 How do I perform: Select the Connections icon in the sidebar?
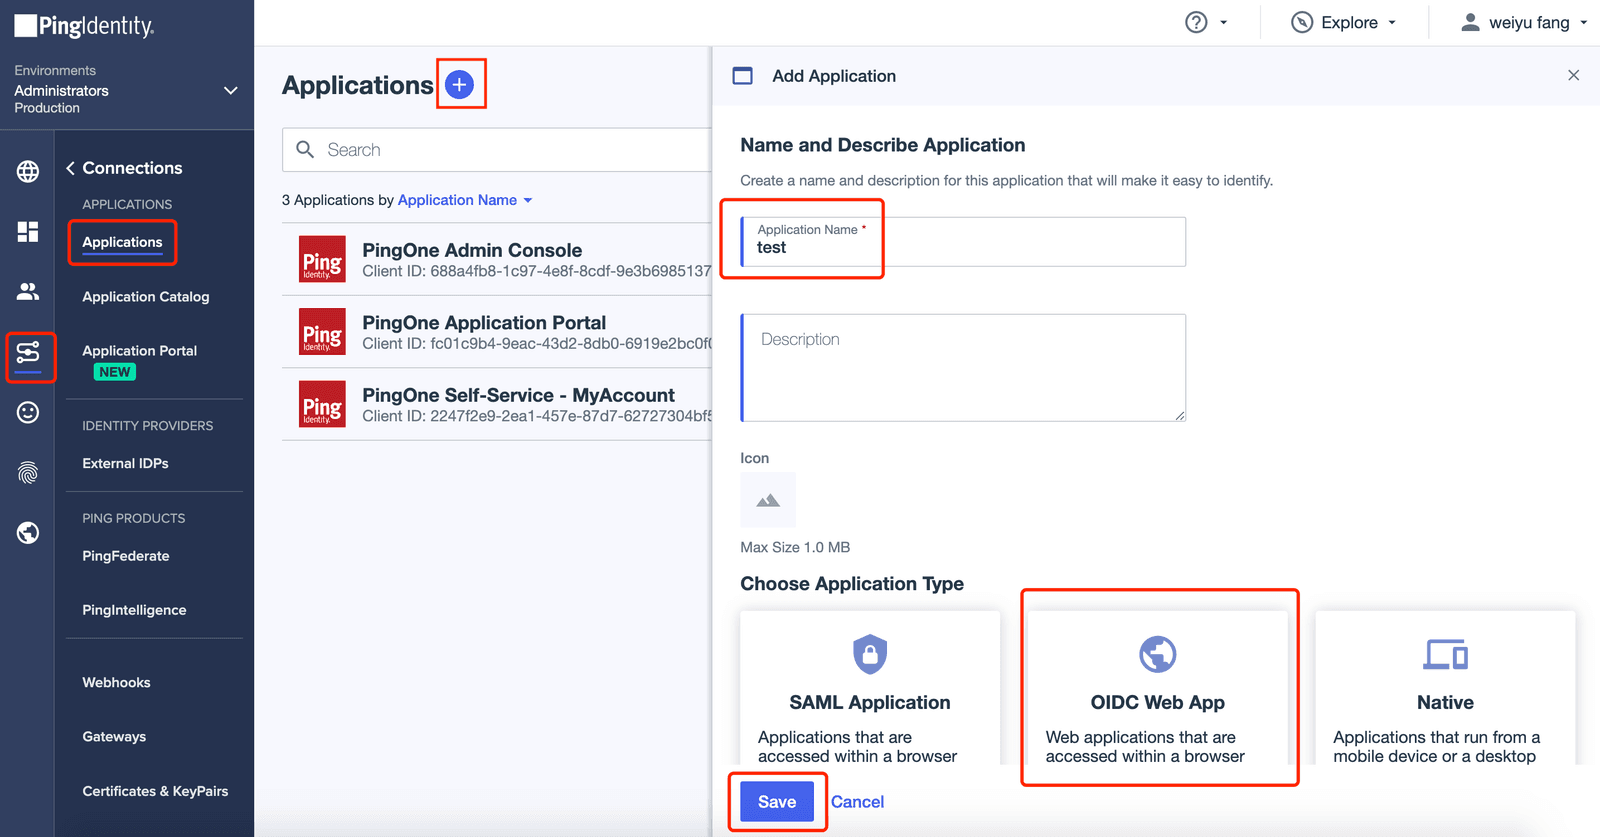(28, 353)
